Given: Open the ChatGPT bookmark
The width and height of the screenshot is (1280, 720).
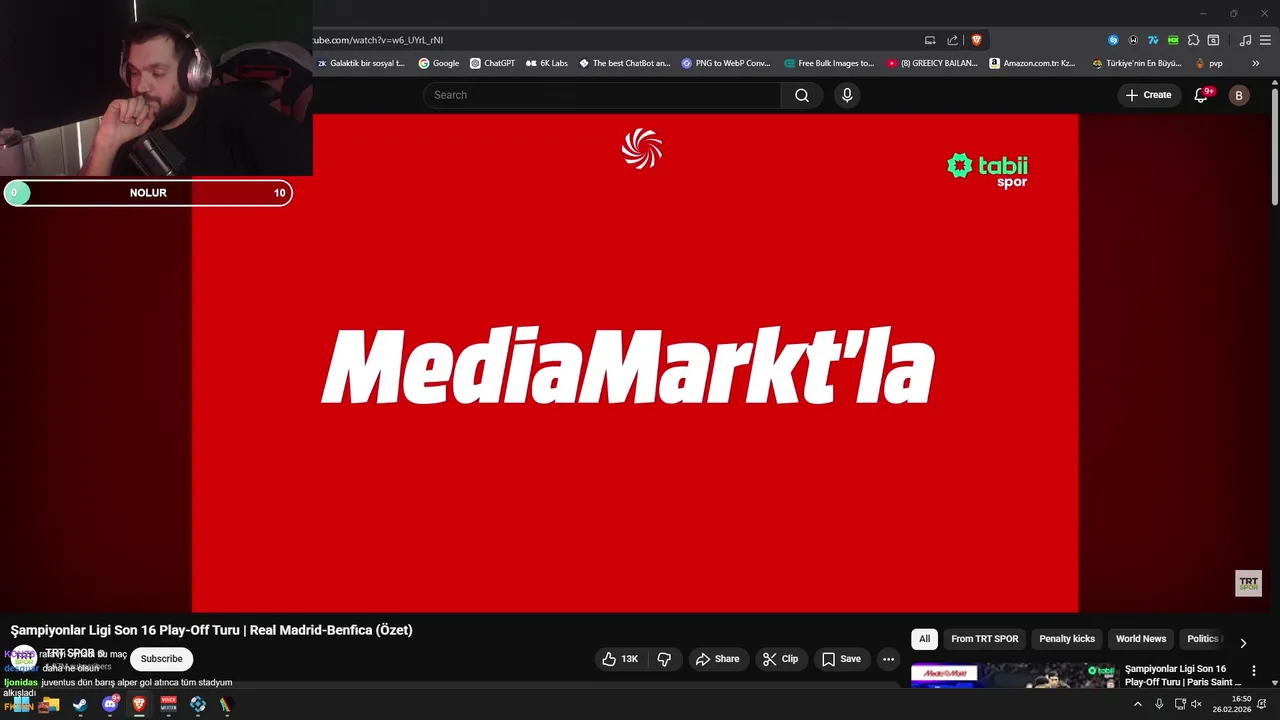Looking at the screenshot, I should tap(493, 63).
